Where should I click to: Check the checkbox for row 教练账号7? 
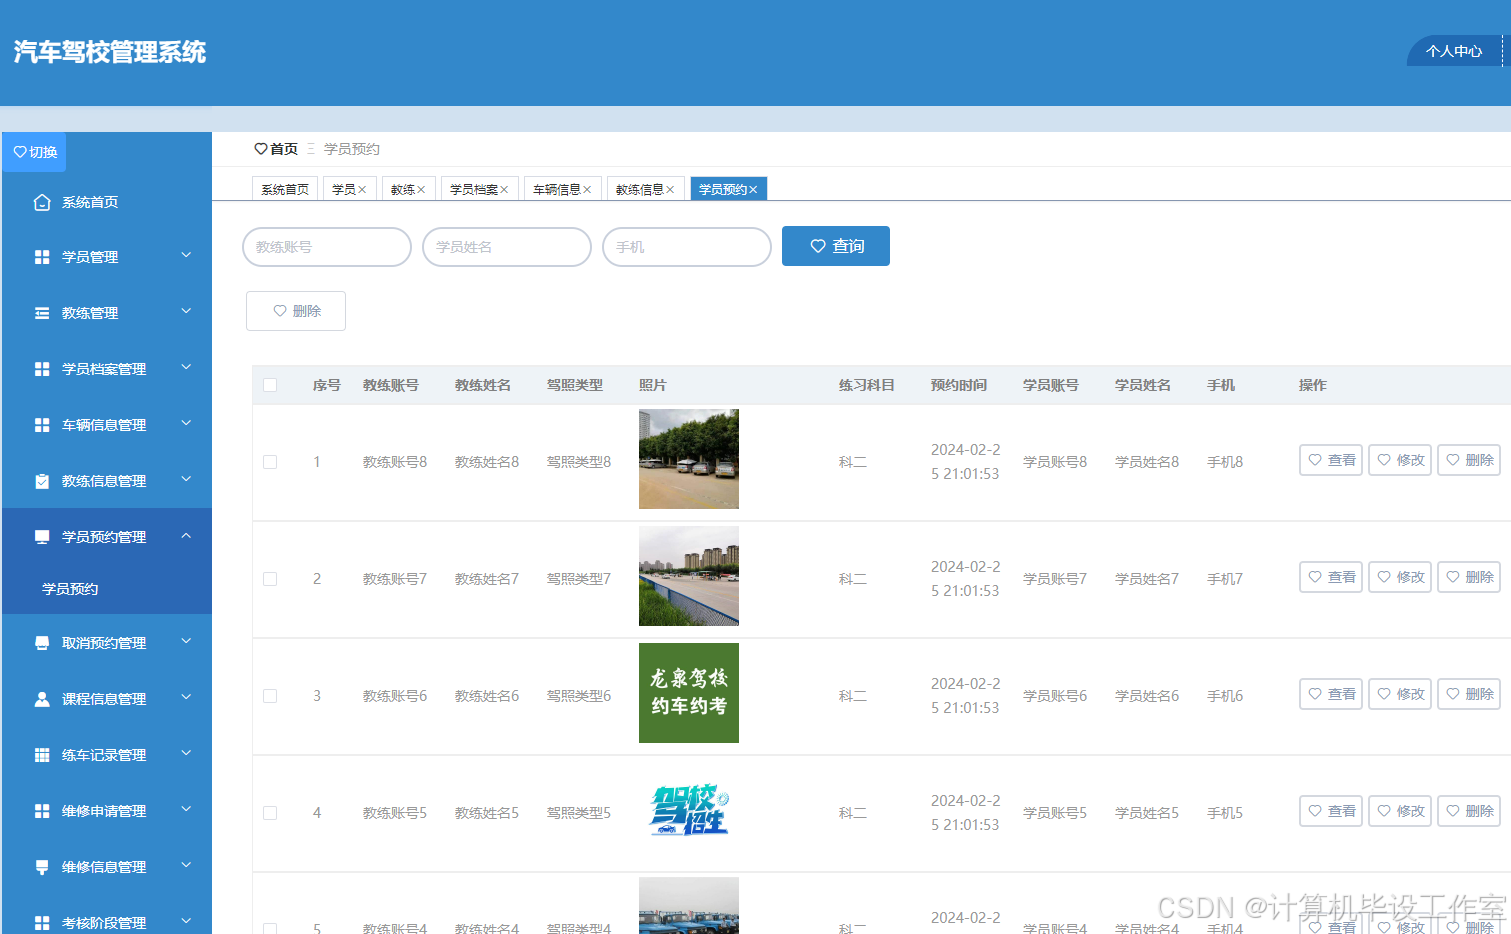270,579
